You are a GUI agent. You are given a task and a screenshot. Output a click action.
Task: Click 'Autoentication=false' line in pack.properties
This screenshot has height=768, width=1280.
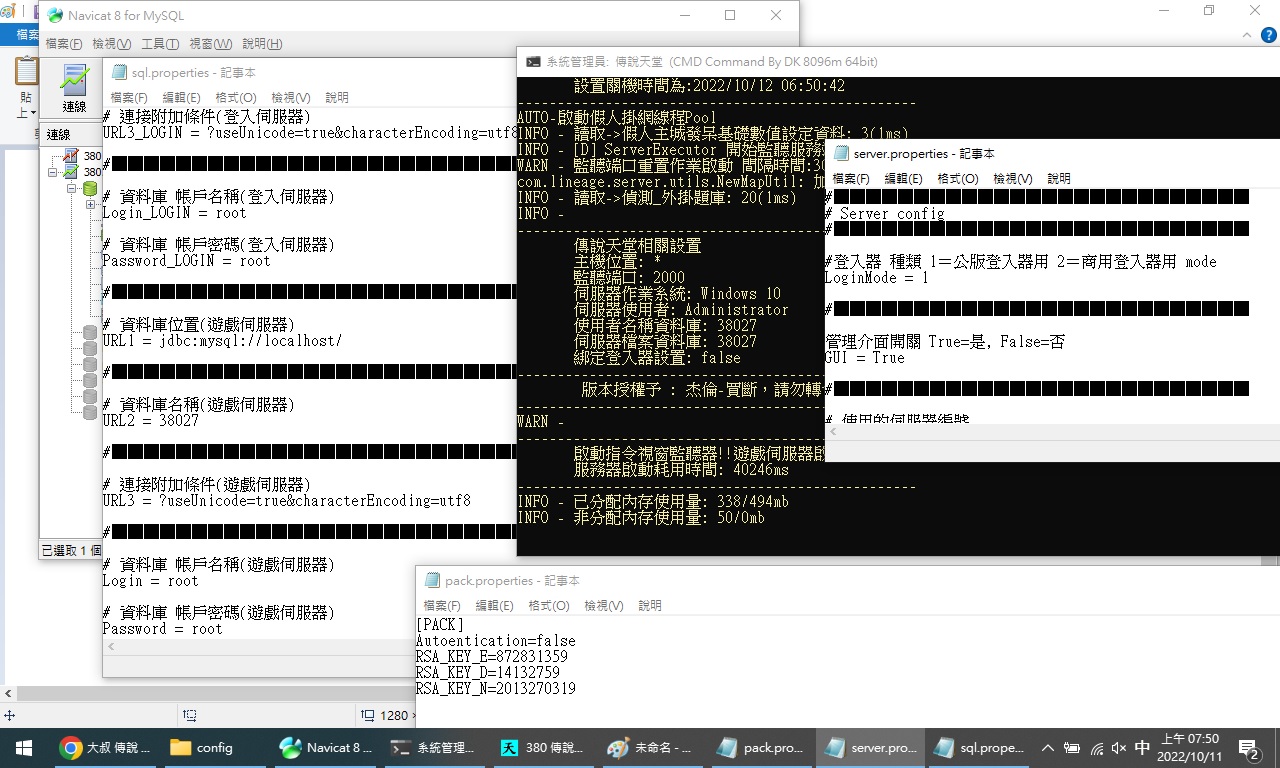(496, 640)
